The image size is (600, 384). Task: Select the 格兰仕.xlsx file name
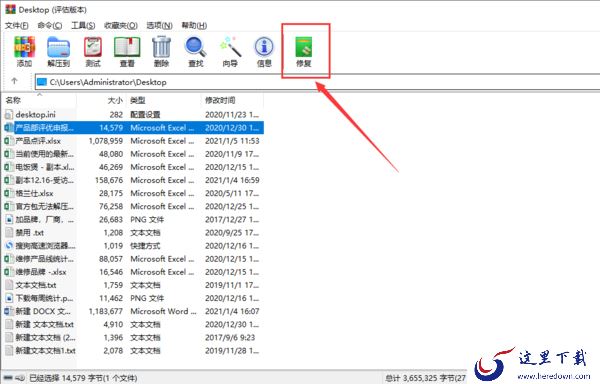[34, 193]
